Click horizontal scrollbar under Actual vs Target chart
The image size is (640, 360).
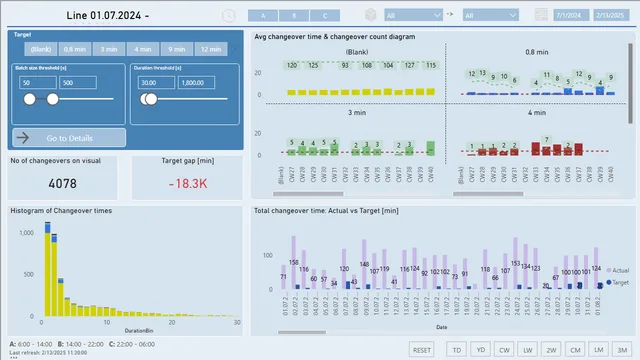(x=302, y=332)
